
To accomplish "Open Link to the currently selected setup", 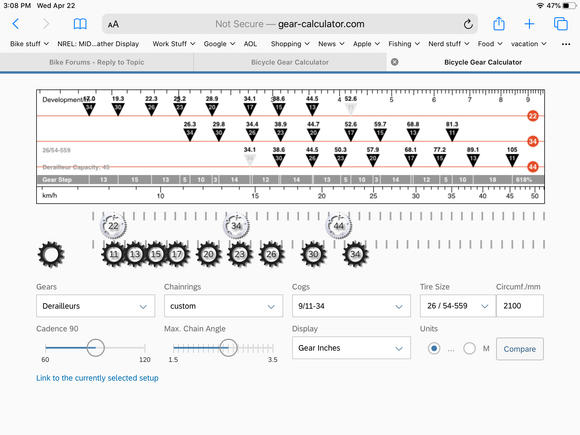I will click(97, 378).
